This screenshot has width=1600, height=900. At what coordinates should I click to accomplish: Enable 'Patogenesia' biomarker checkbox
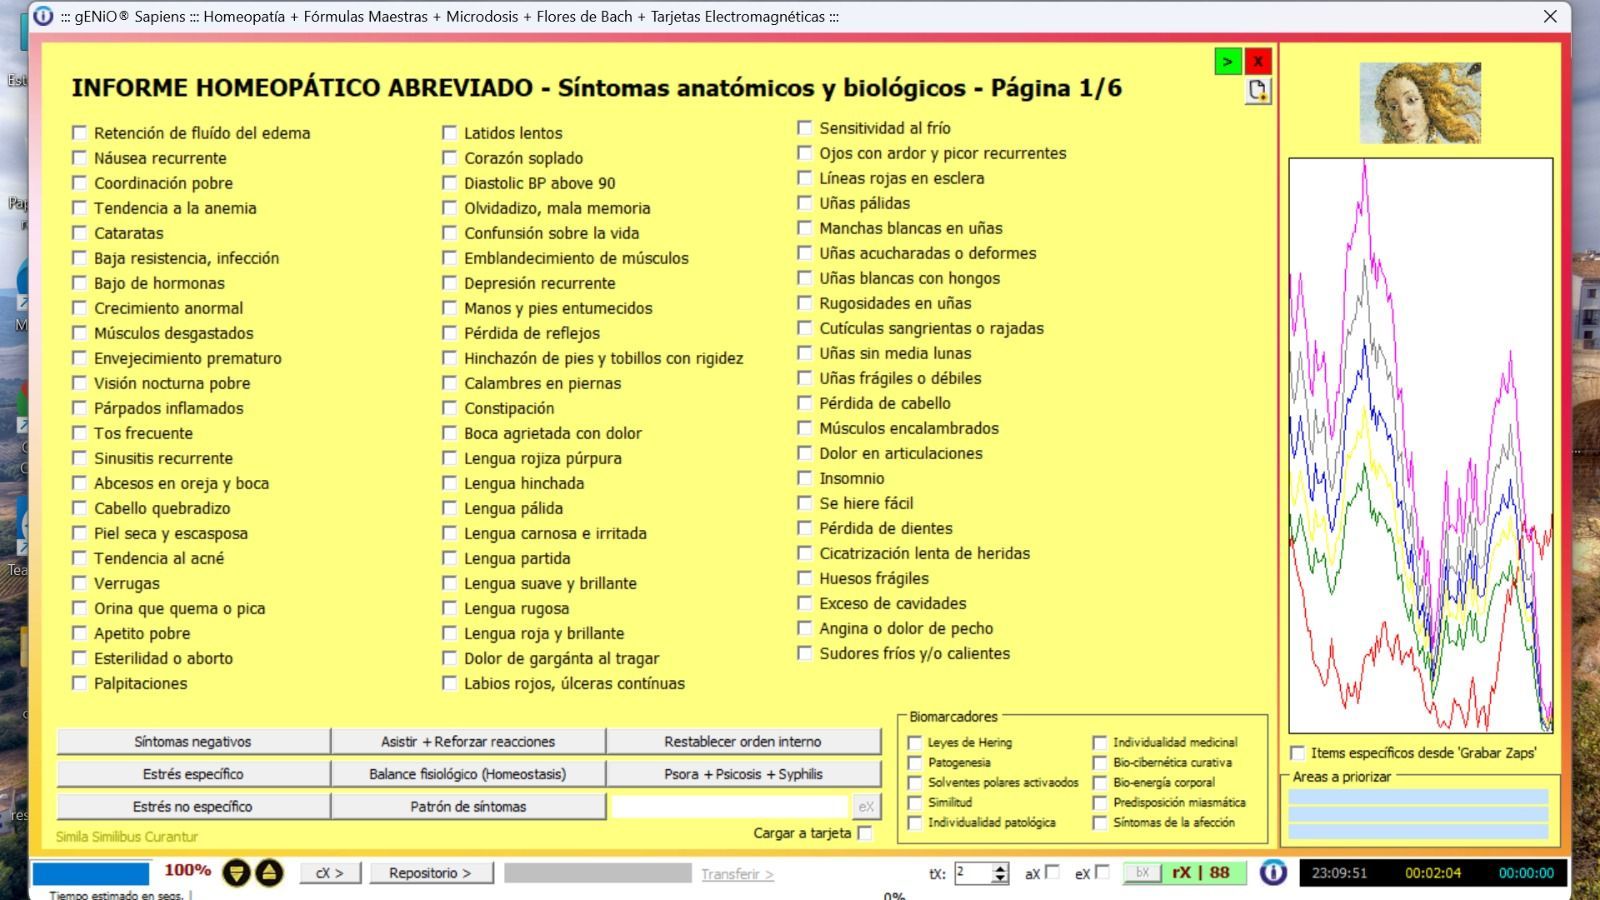pyautogui.click(x=915, y=763)
